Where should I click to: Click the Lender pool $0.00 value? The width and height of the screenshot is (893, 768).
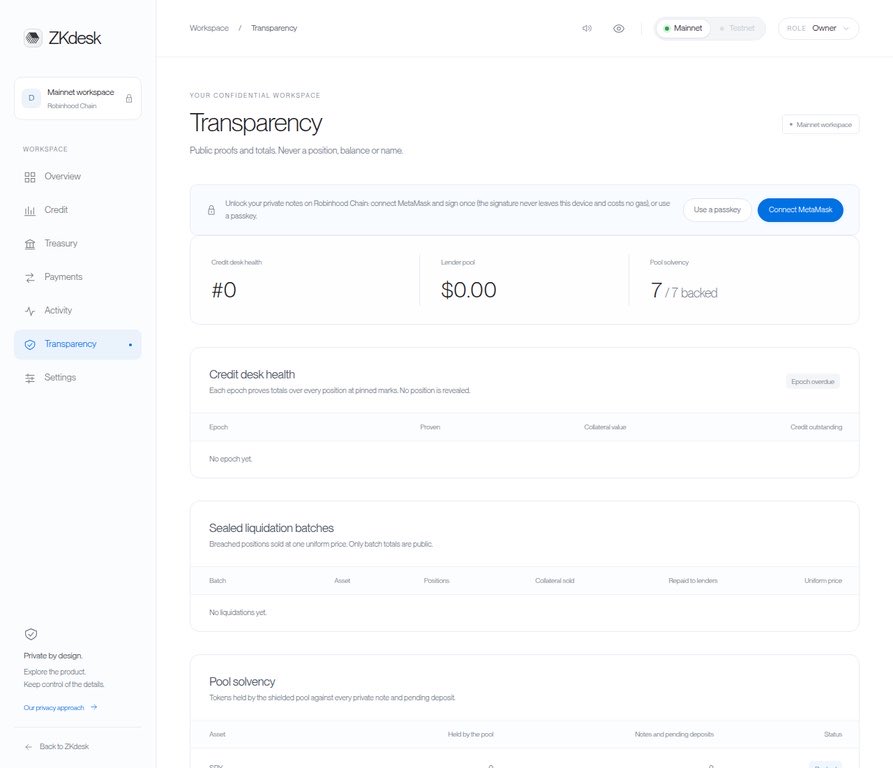[x=469, y=290]
